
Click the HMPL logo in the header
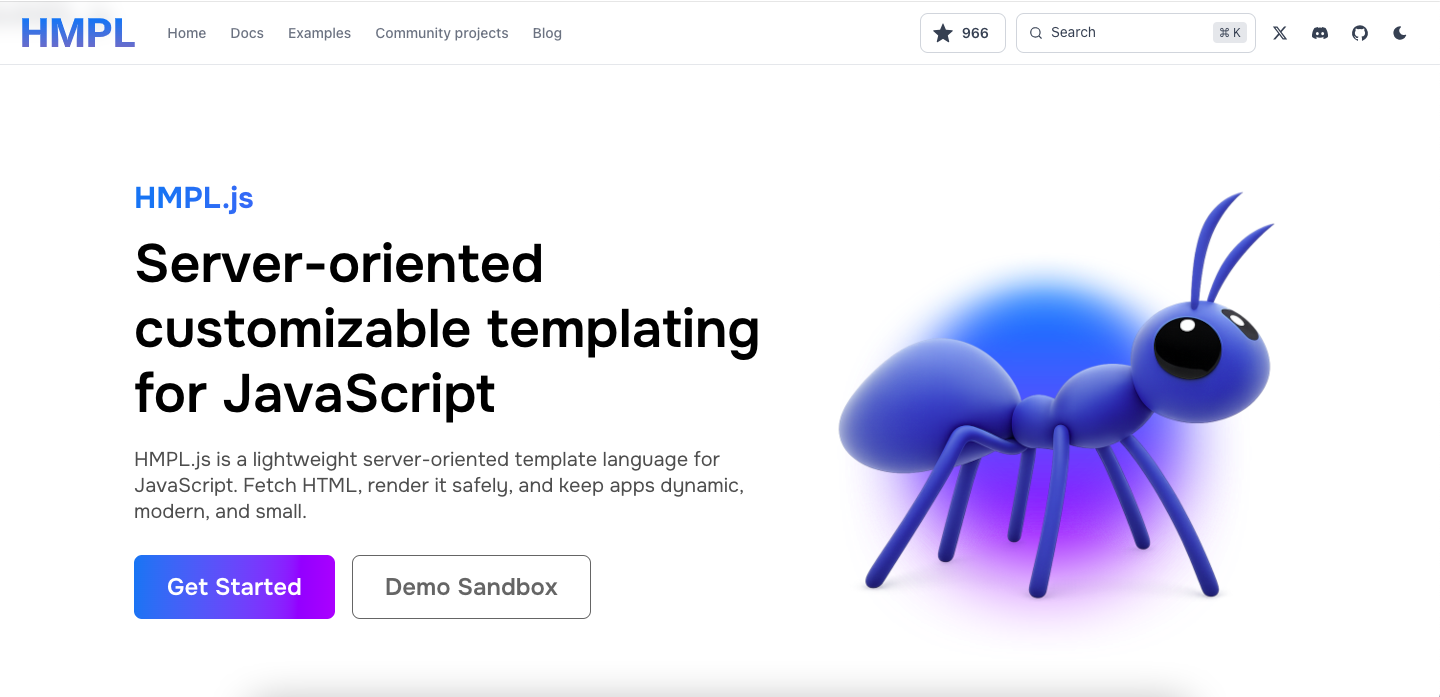pos(78,33)
